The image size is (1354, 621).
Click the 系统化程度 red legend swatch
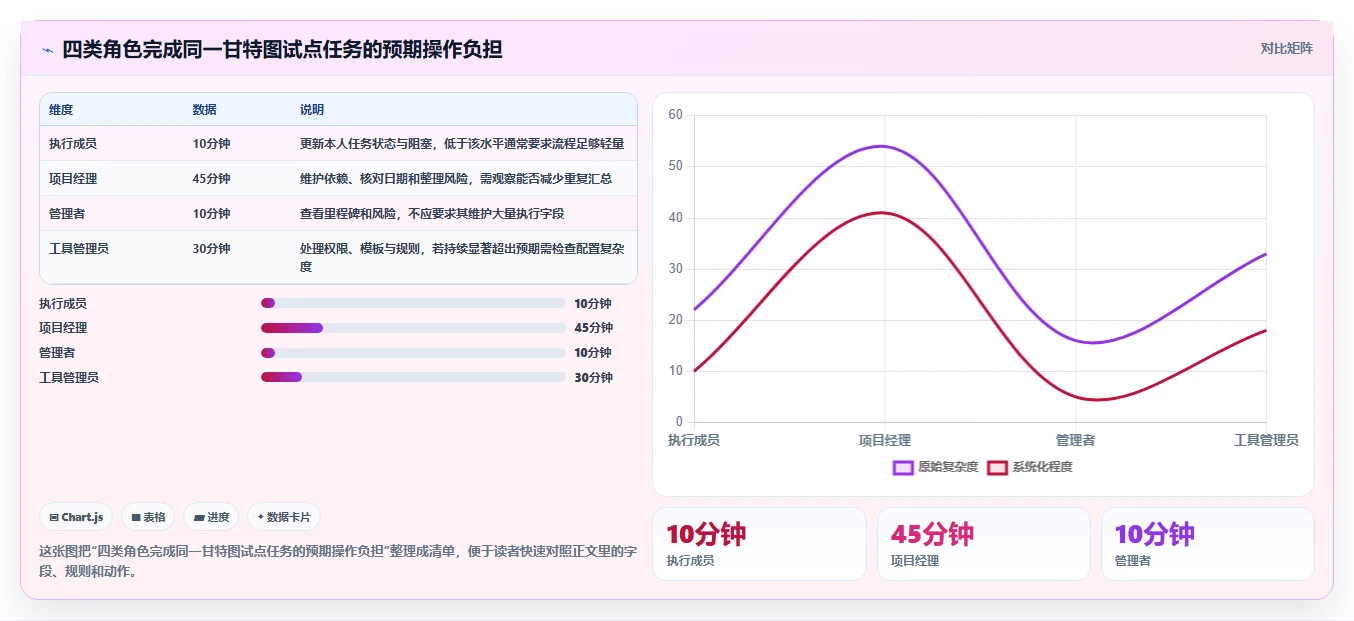tap(997, 467)
